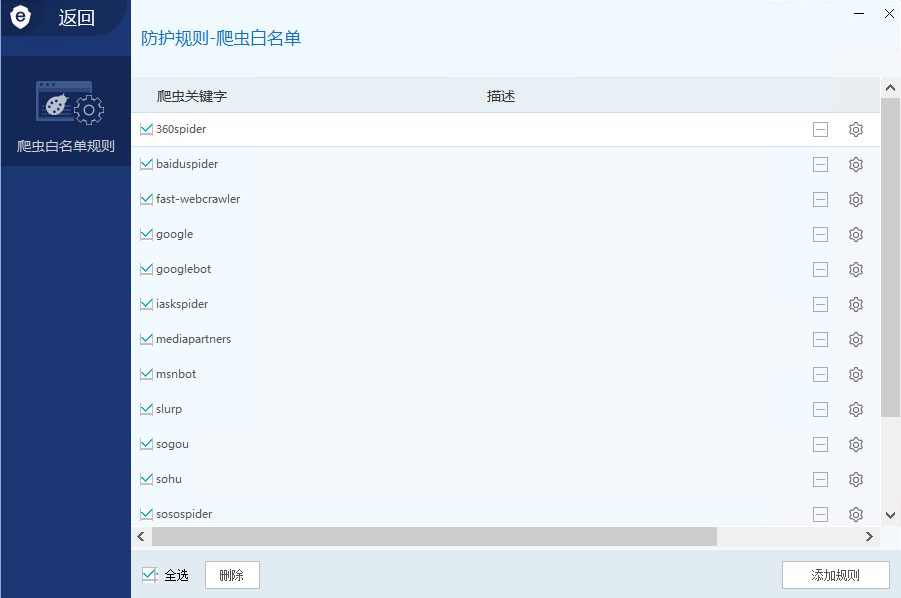Click the 添加规则 button

(x=835, y=575)
